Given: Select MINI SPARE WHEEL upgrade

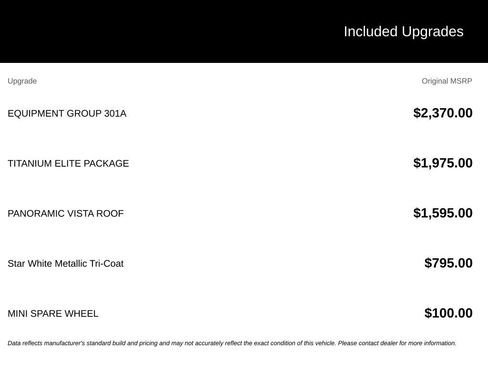Looking at the screenshot, I should (53, 314).
